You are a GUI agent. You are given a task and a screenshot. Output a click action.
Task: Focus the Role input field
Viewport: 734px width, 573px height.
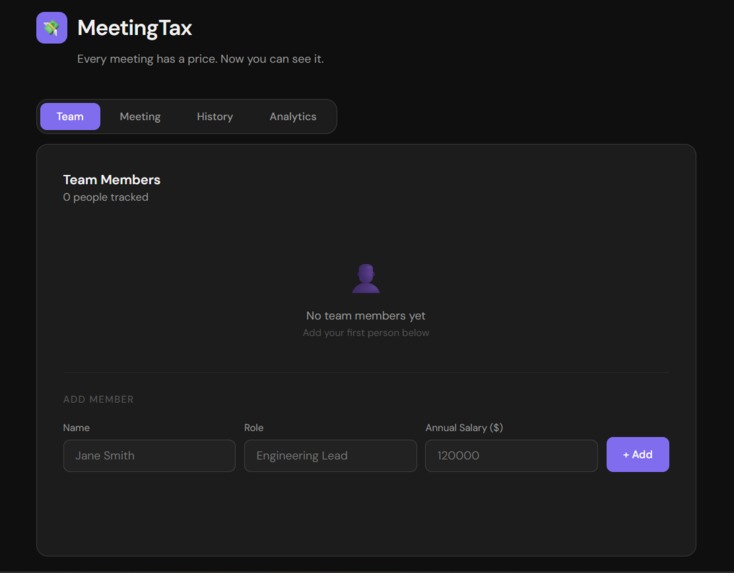point(330,455)
